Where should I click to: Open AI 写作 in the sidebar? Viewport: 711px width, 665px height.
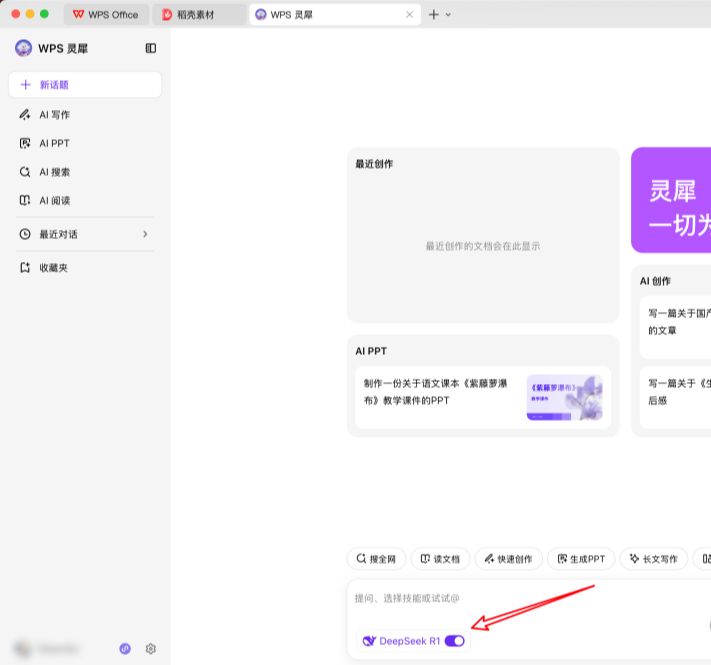(x=85, y=115)
